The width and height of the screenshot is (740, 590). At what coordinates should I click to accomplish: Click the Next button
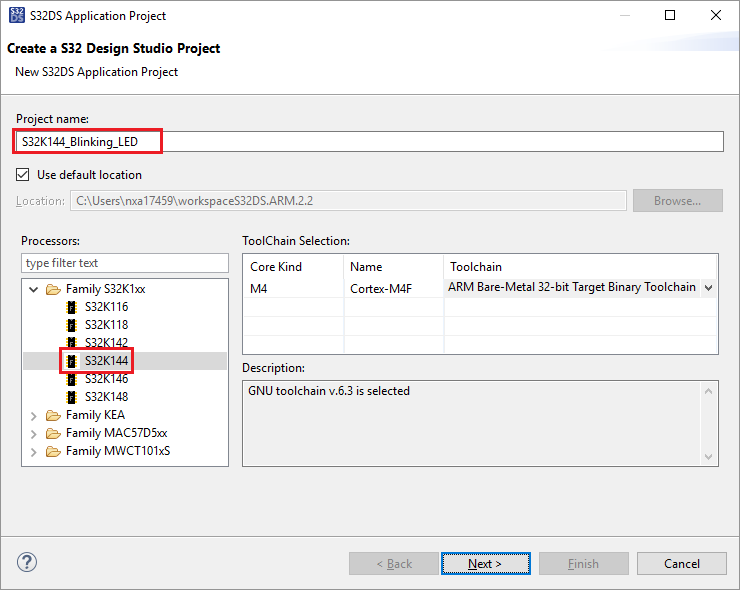pyautogui.click(x=486, y=564)
